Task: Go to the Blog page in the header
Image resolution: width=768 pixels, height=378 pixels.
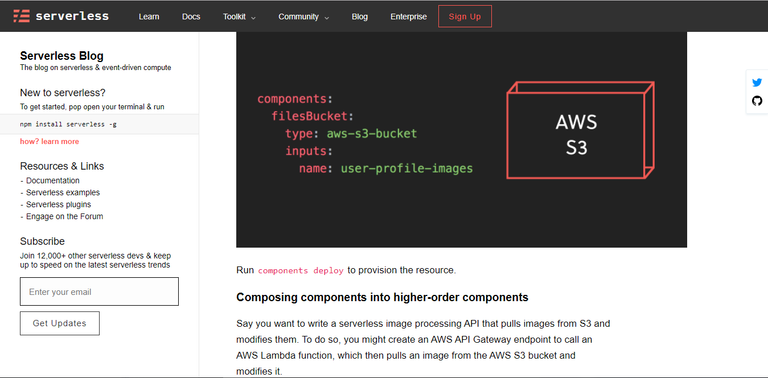Action: point(360,17)
